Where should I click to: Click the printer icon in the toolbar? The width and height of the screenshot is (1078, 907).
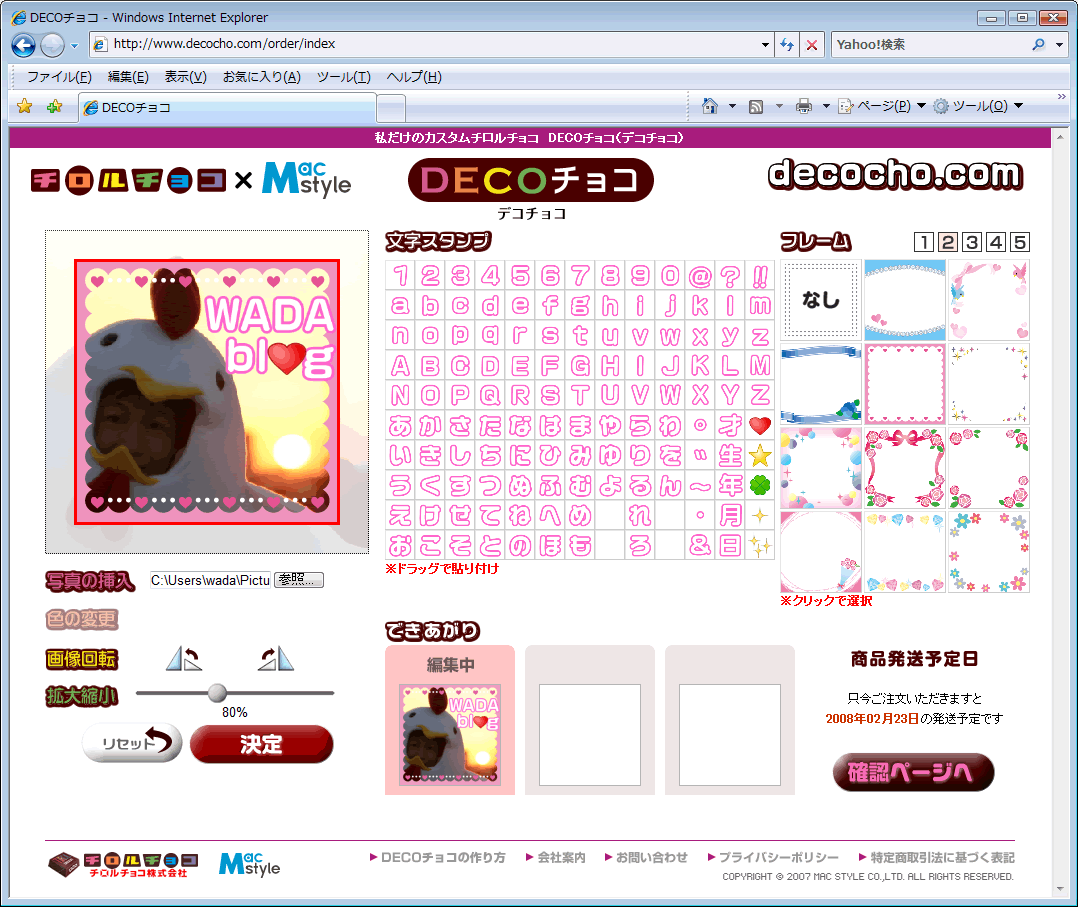point(803,106)
